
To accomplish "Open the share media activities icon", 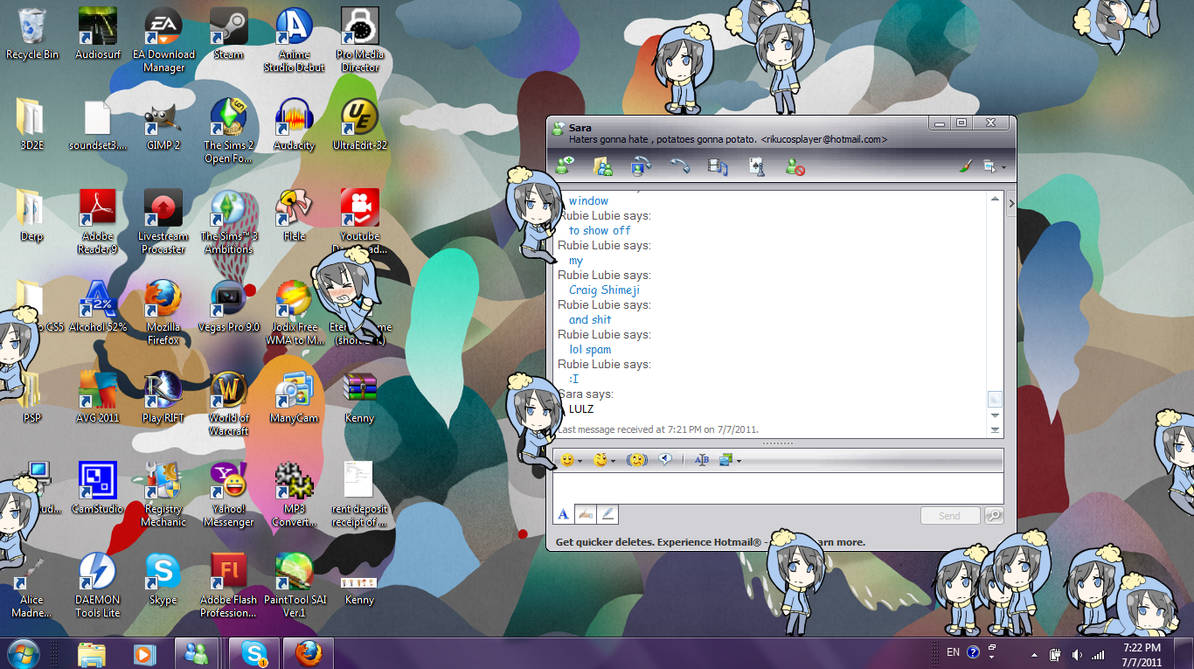I will (x=717, y=166).
